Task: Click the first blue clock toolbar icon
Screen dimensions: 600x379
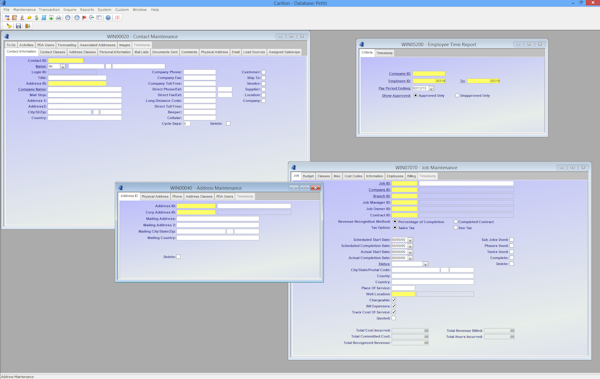Action: point(68,18)
